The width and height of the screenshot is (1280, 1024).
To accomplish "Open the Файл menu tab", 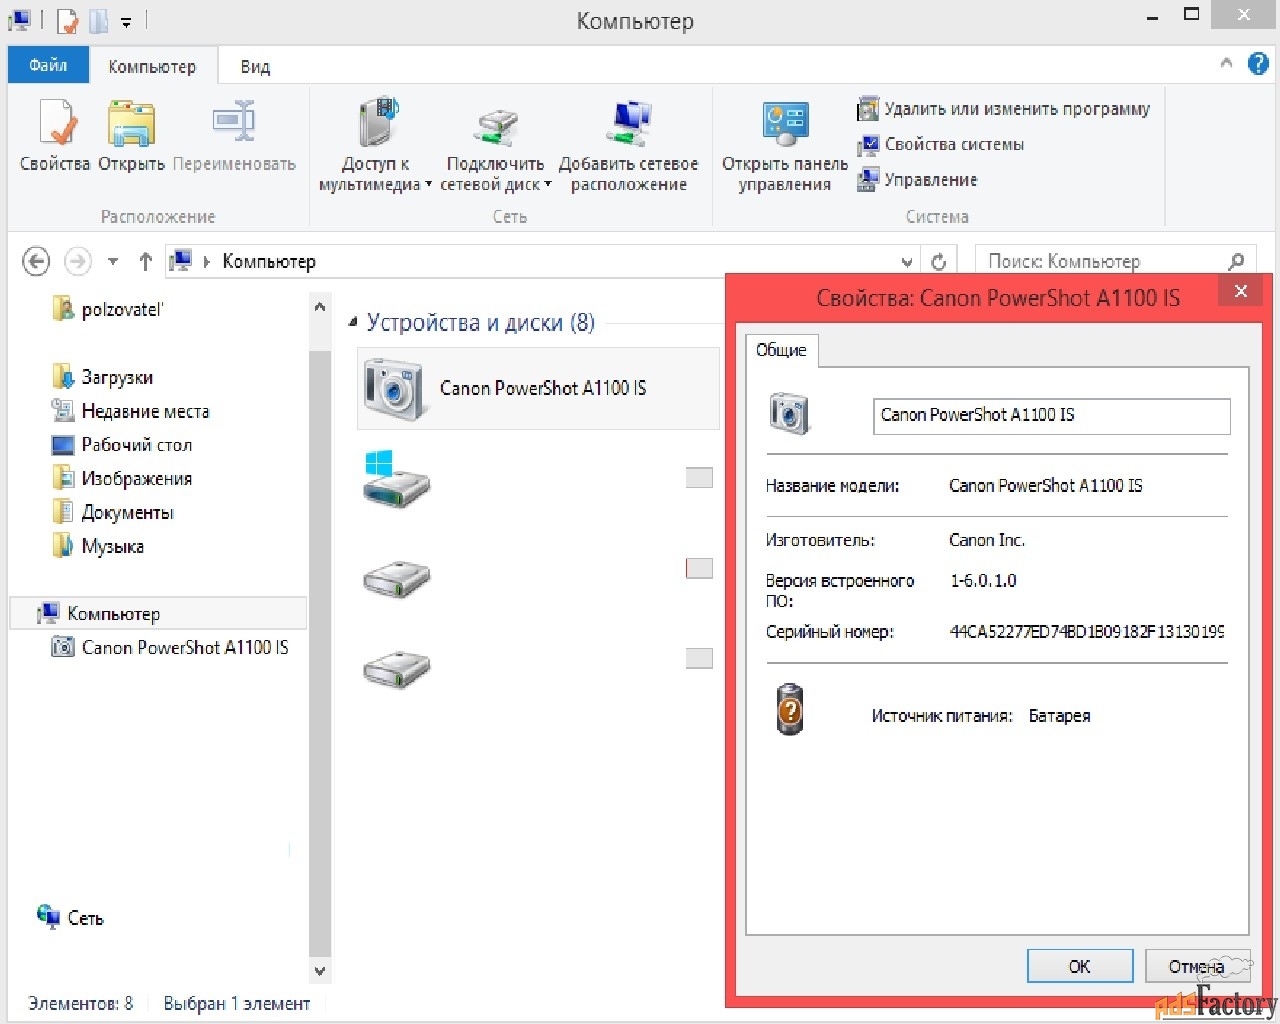I will click(48, 65).
